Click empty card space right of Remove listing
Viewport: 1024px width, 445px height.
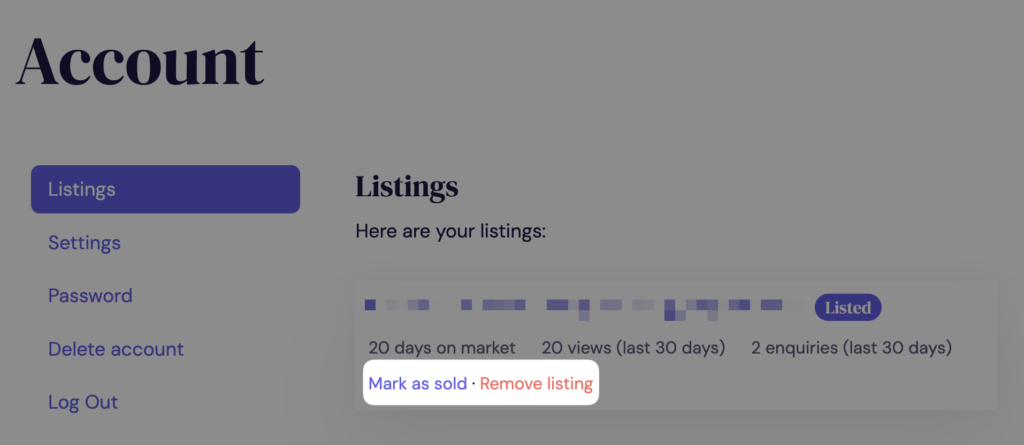(800, 384)
